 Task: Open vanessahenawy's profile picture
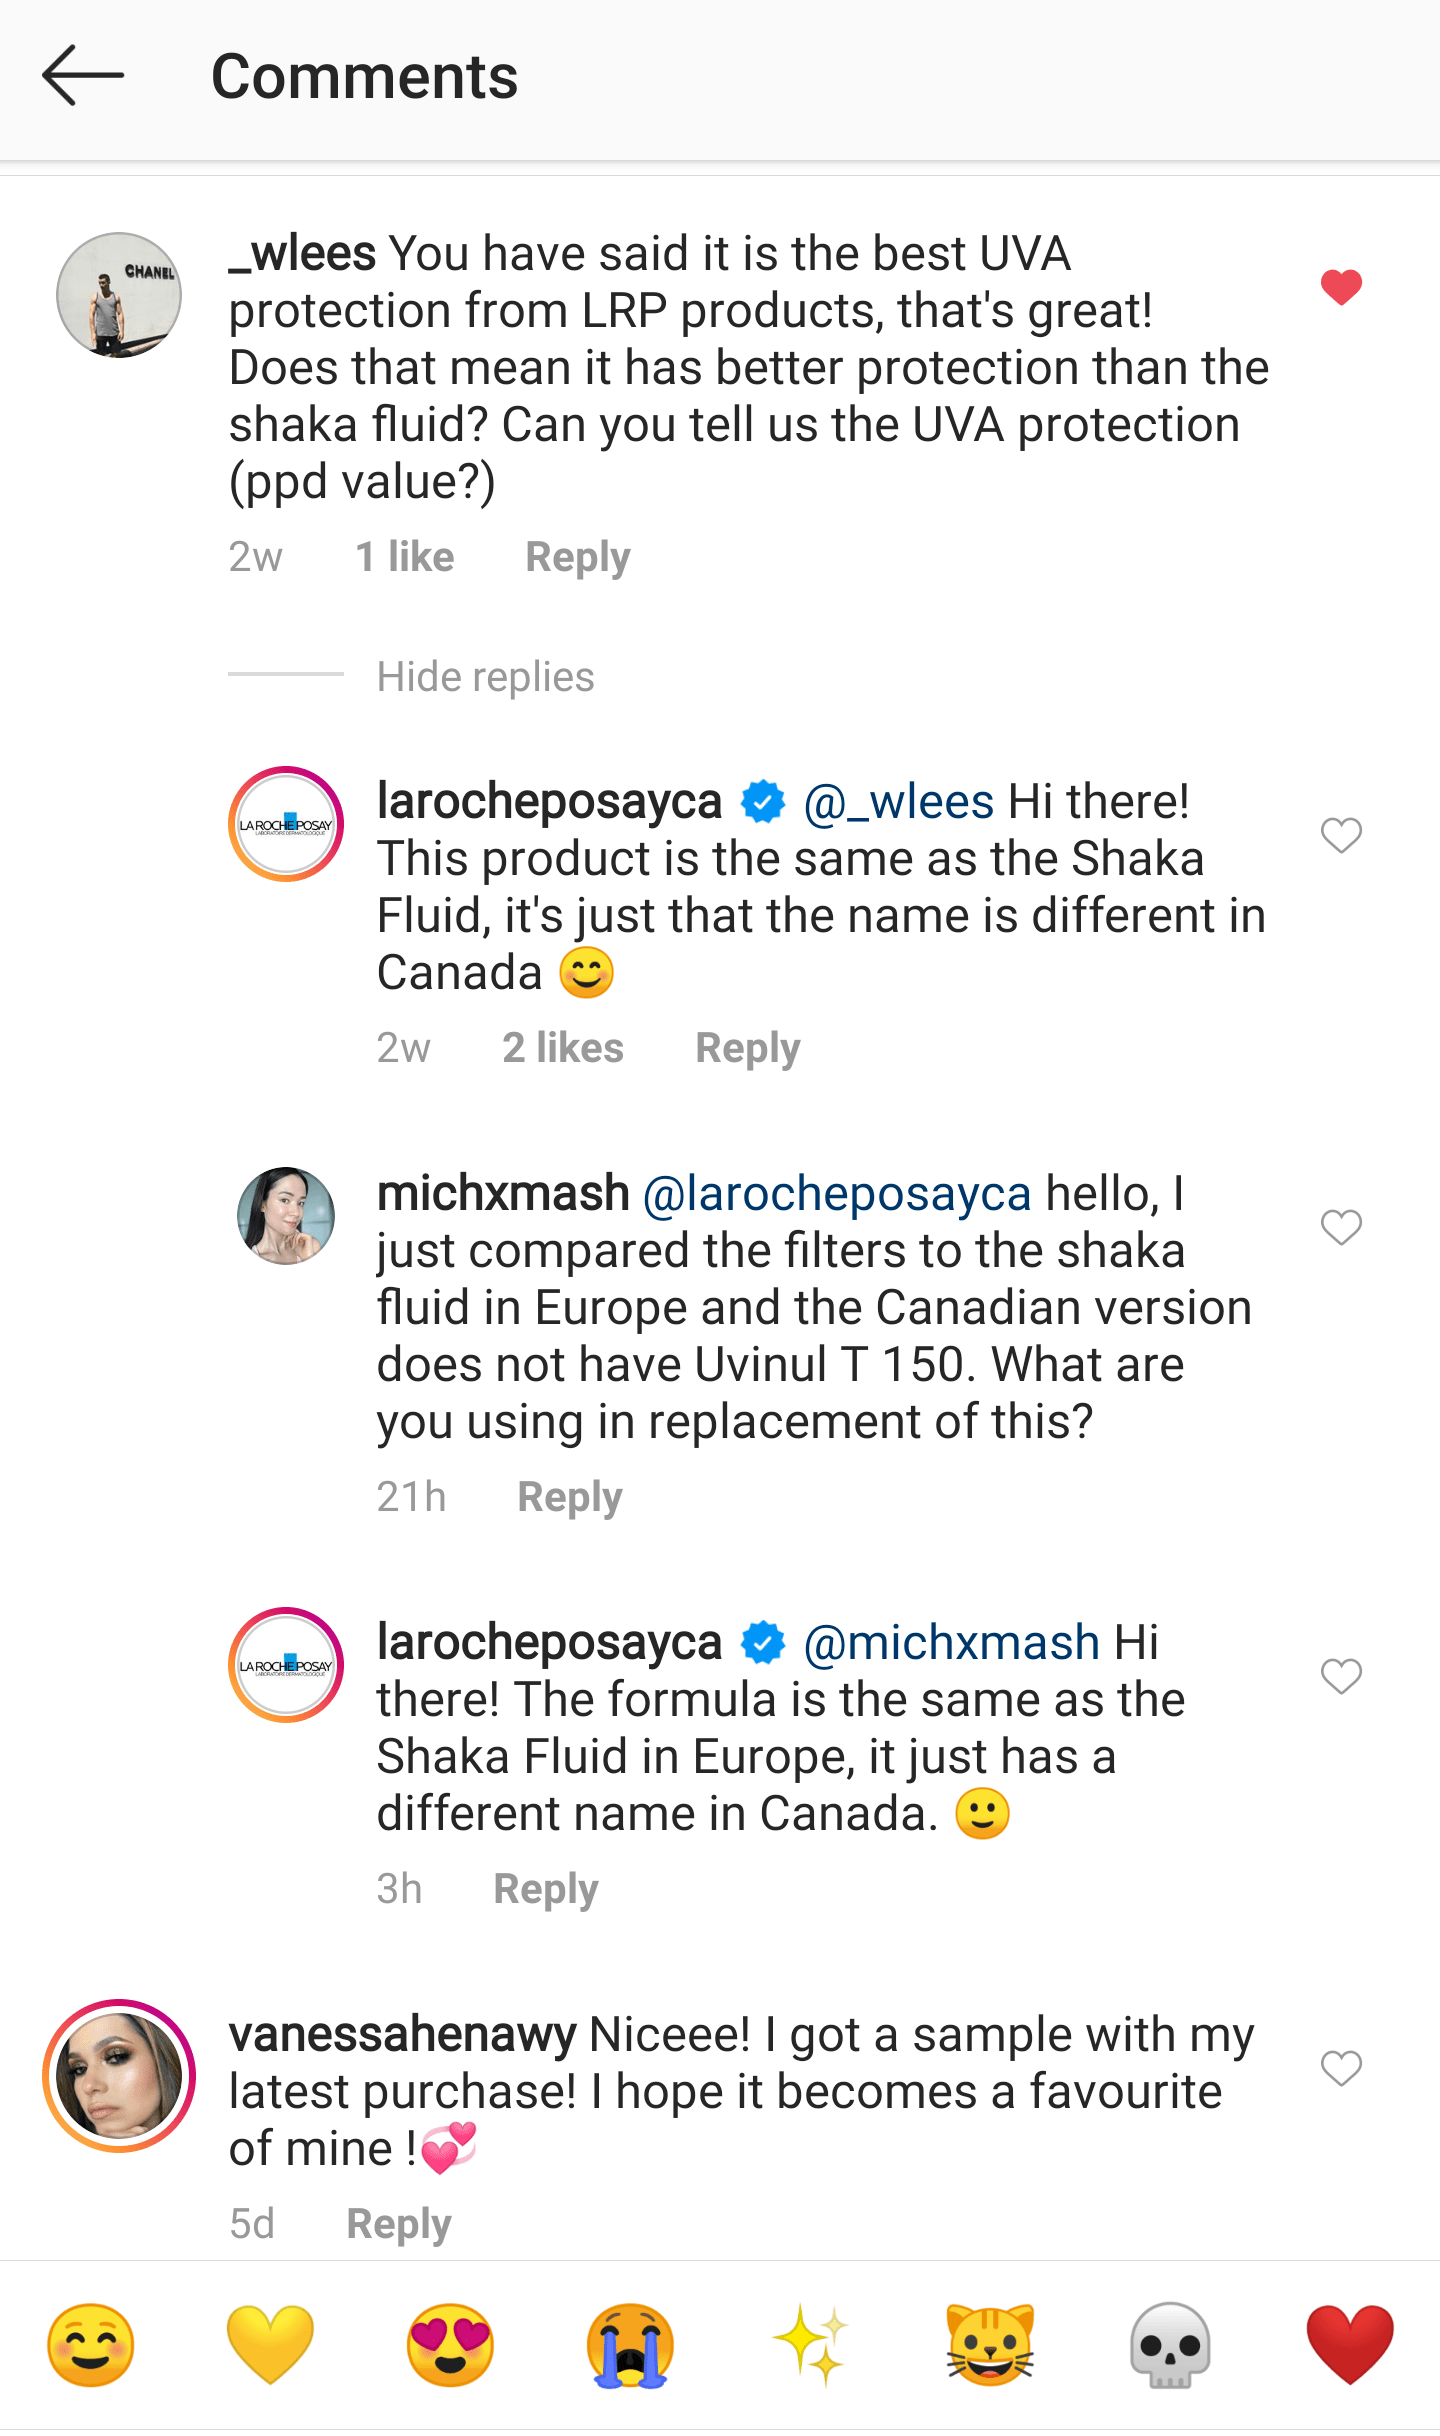coord(119,2076)
